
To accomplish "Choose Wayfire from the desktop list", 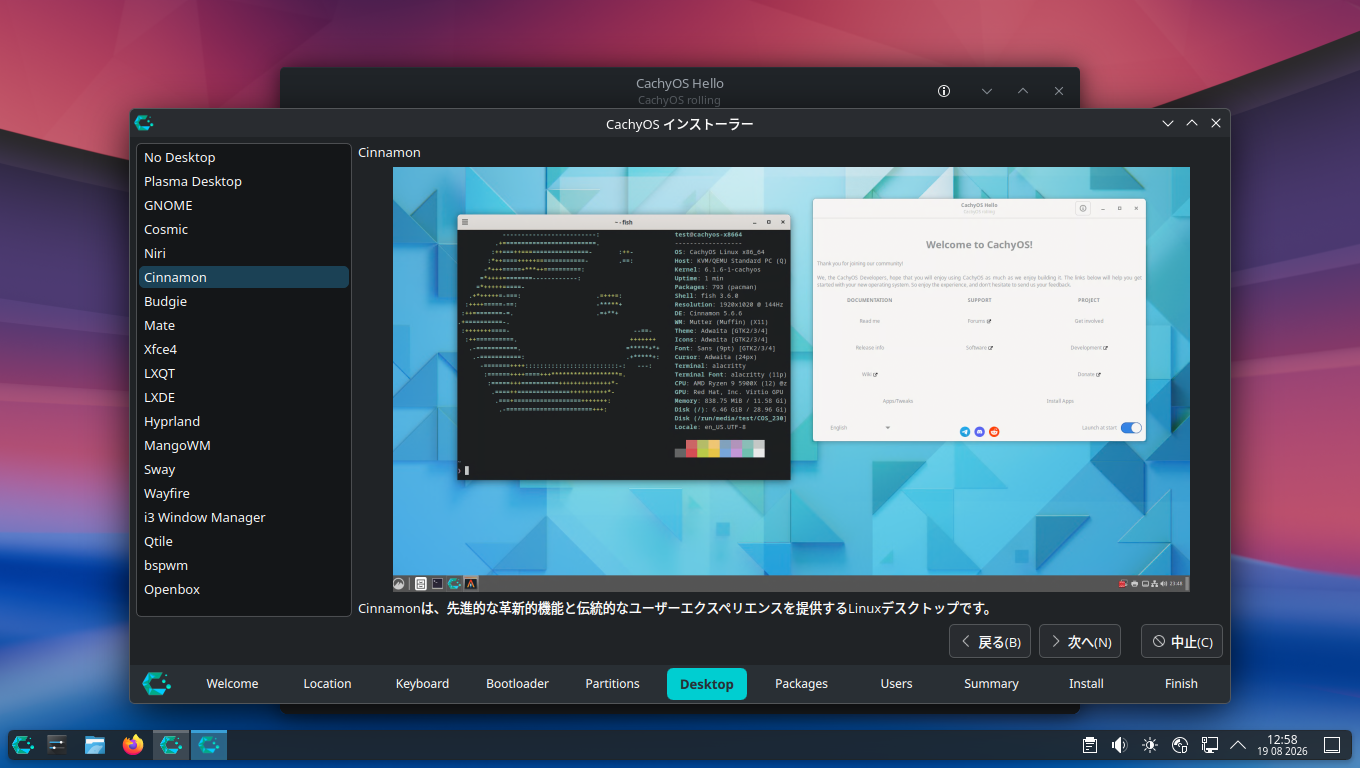I will click(x=244, y=493).
